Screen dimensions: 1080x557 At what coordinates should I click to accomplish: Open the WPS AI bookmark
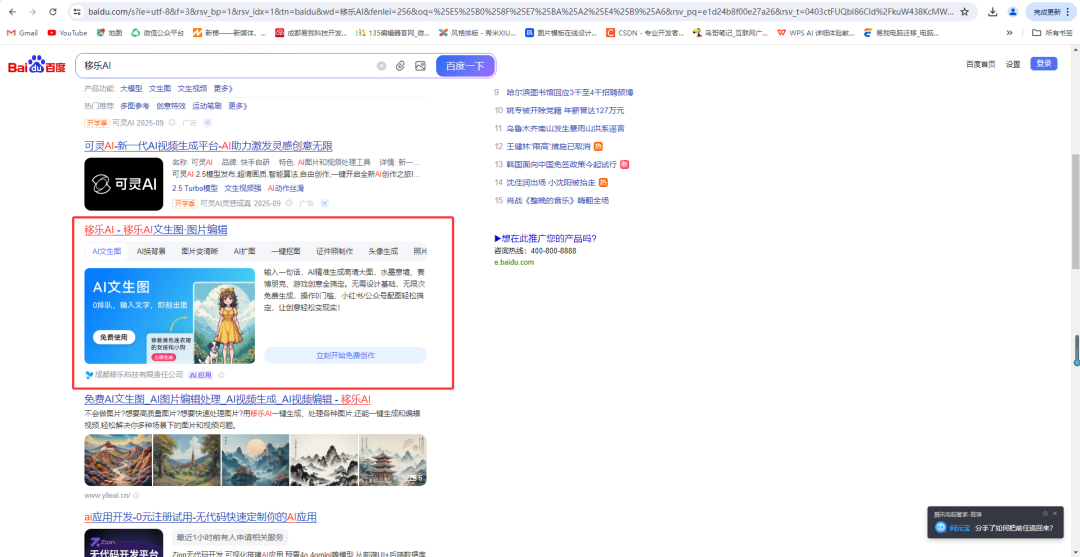pyautogui.click(x=816, y=32)
